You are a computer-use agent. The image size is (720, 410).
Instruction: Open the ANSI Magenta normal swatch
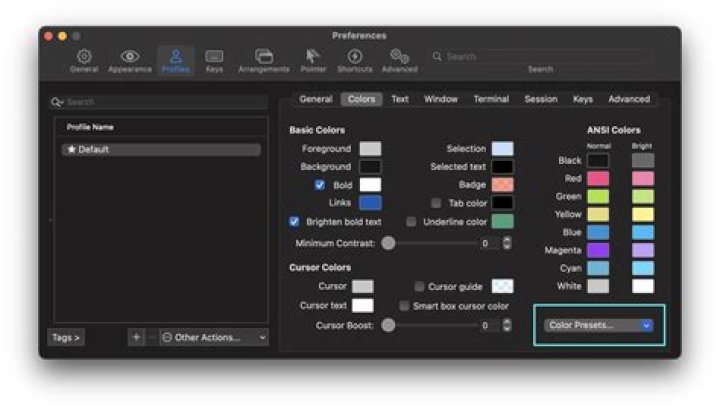tap(598, 250)
